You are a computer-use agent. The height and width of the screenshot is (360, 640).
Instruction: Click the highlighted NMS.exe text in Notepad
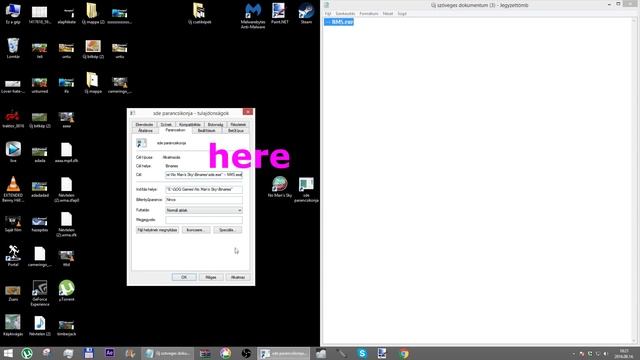(339, 22)
